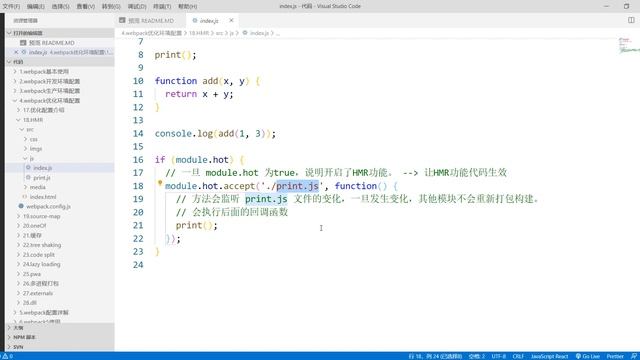Viewport: 640px width, 360px height.
Task: Close index.js in the open editors list
Action: pos(16,52)
